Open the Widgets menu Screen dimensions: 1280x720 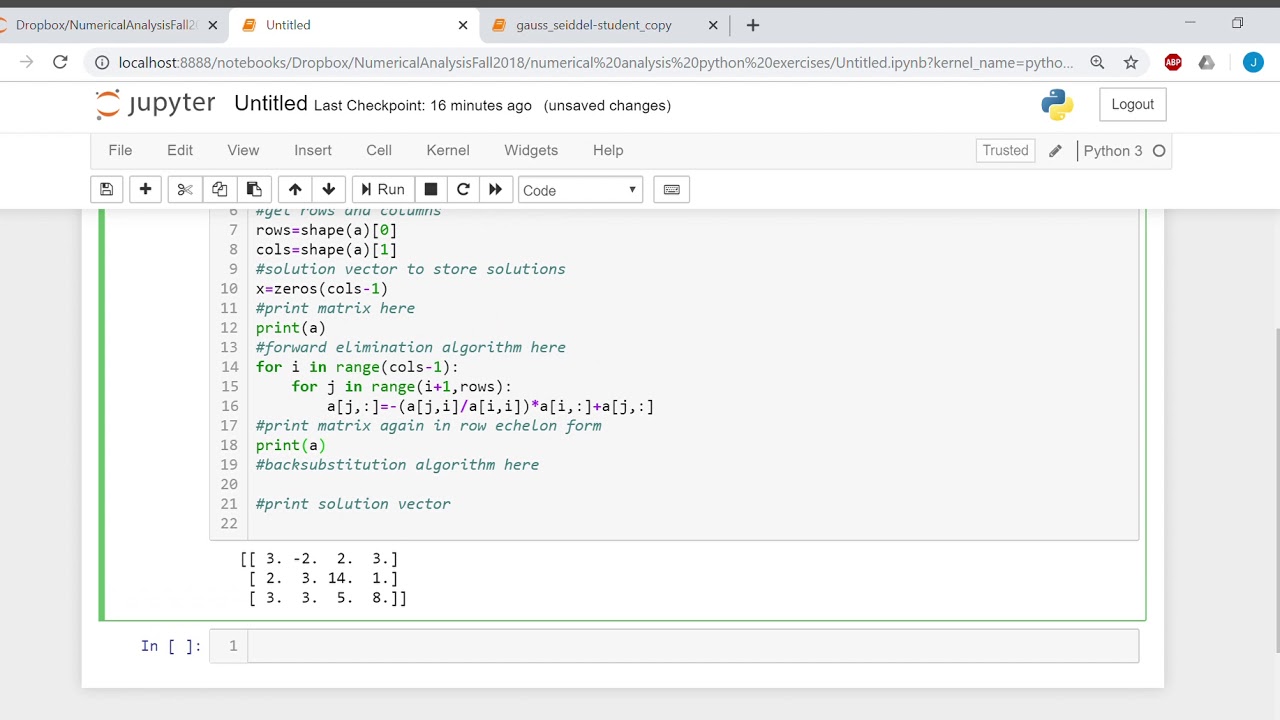tap(531, 150)
